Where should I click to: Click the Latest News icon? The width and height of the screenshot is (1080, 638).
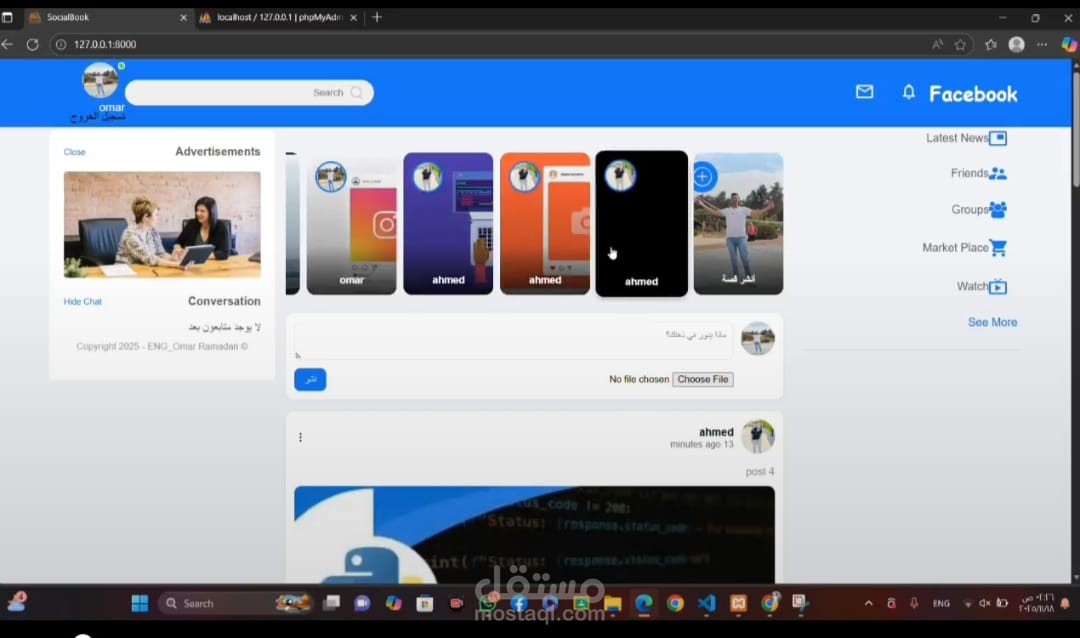point(997,137)
